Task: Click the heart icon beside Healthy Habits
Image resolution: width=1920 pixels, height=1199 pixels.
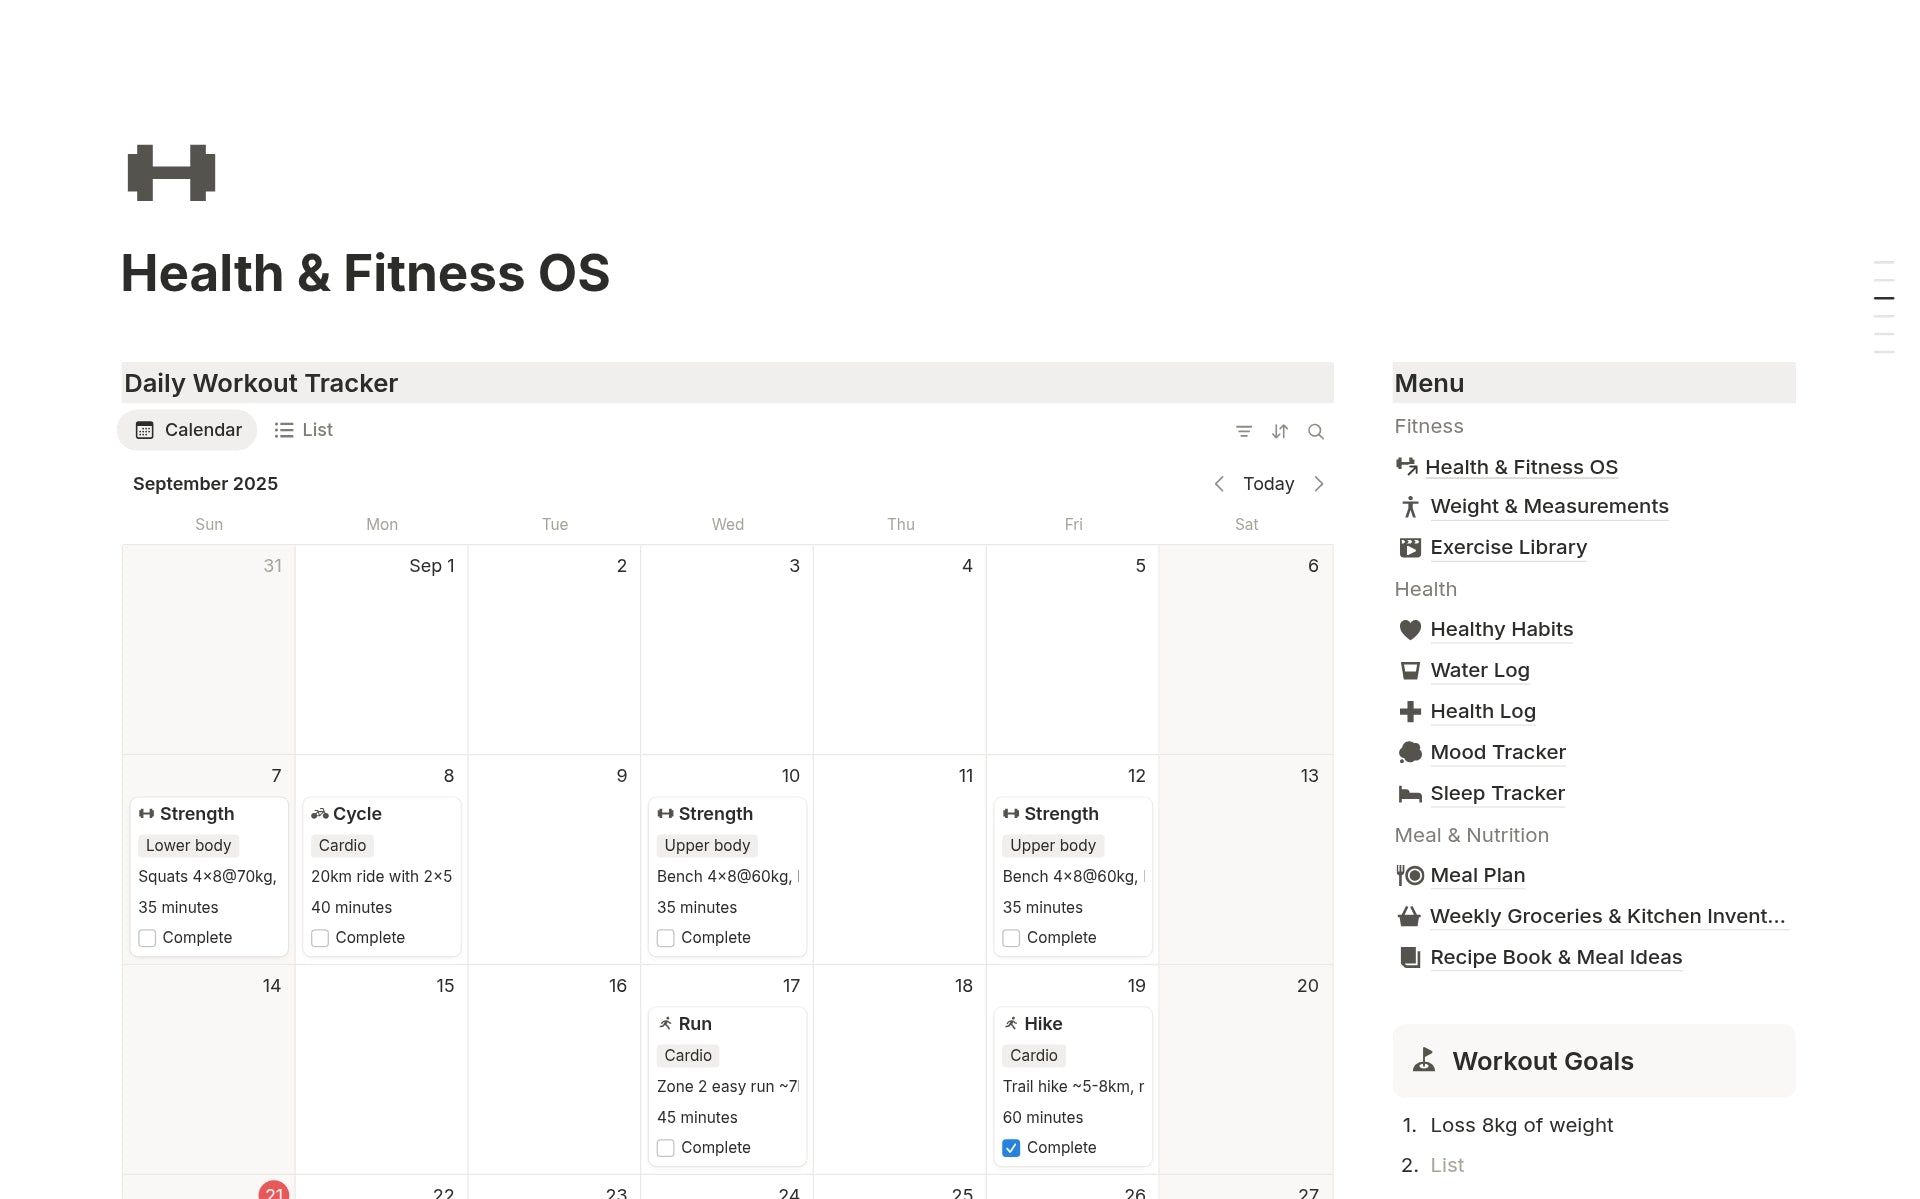Action: (x=1410, y=629)
